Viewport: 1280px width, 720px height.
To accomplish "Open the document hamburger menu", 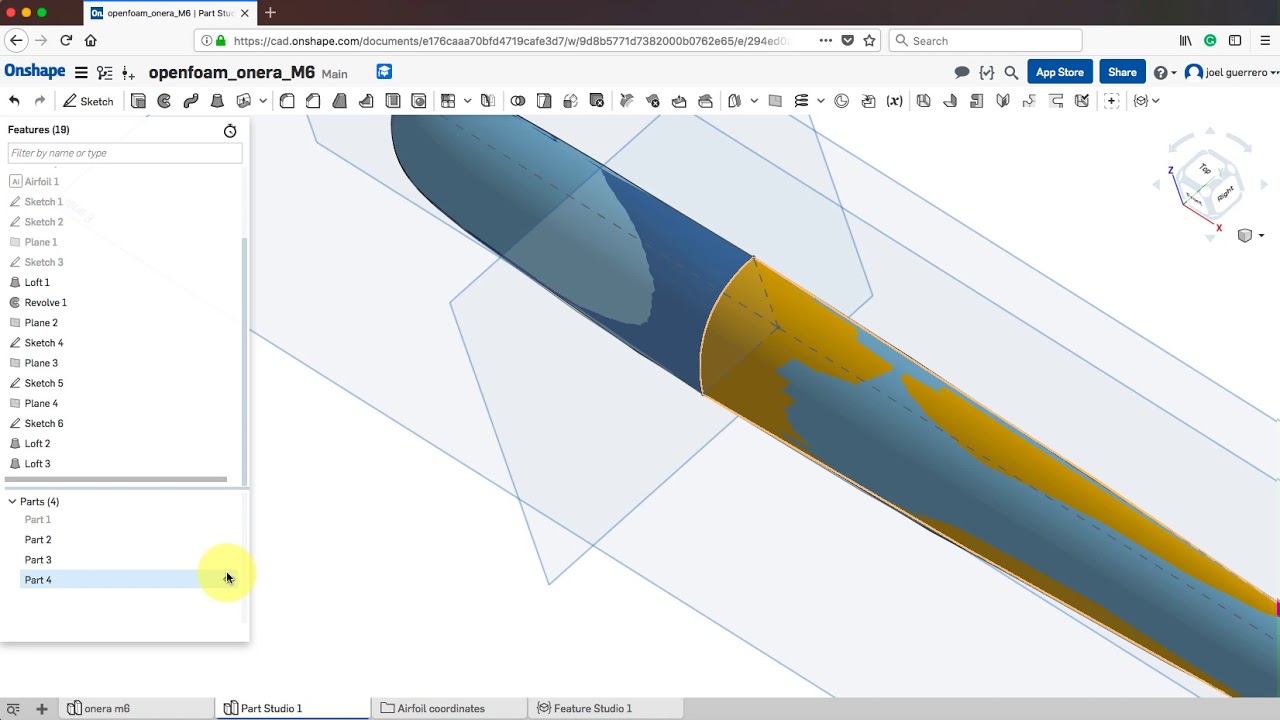I will (x=81, y=72).
